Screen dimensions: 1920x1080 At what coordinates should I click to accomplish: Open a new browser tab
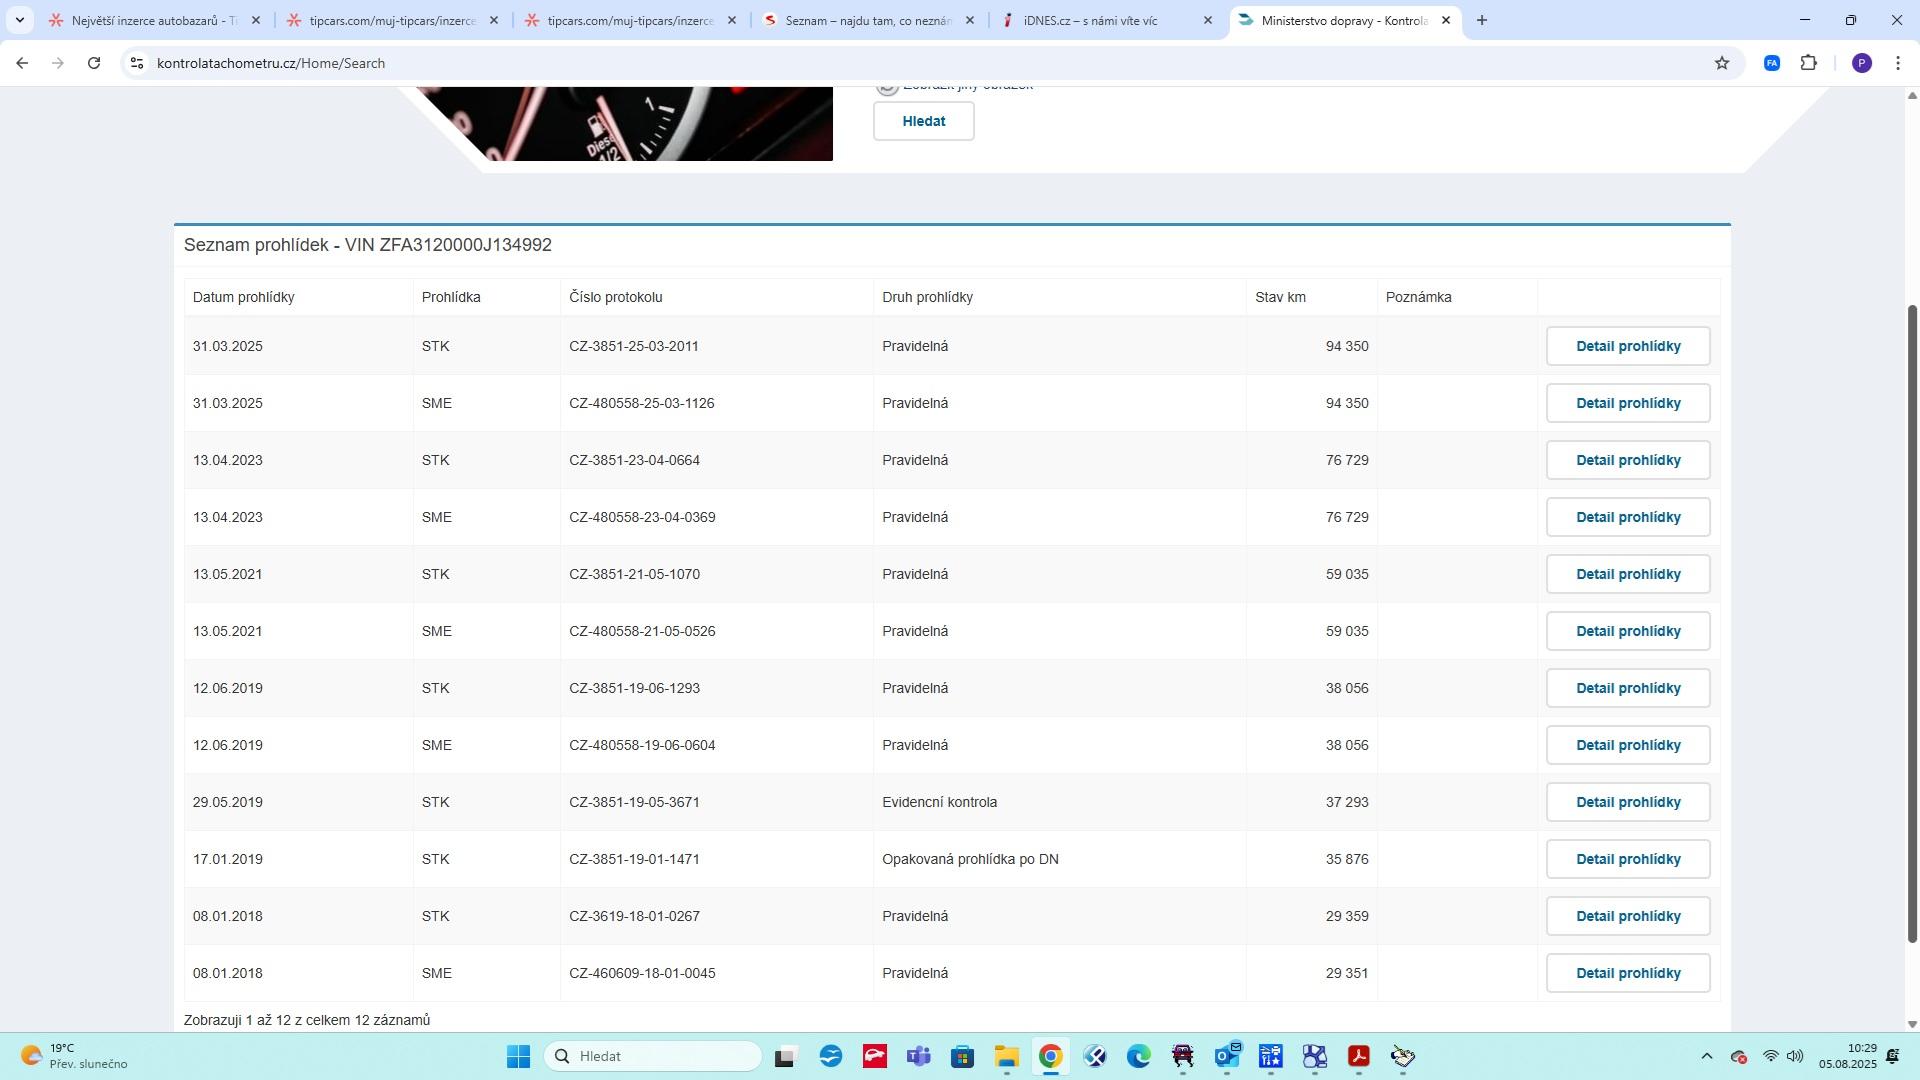point(1481,20)
